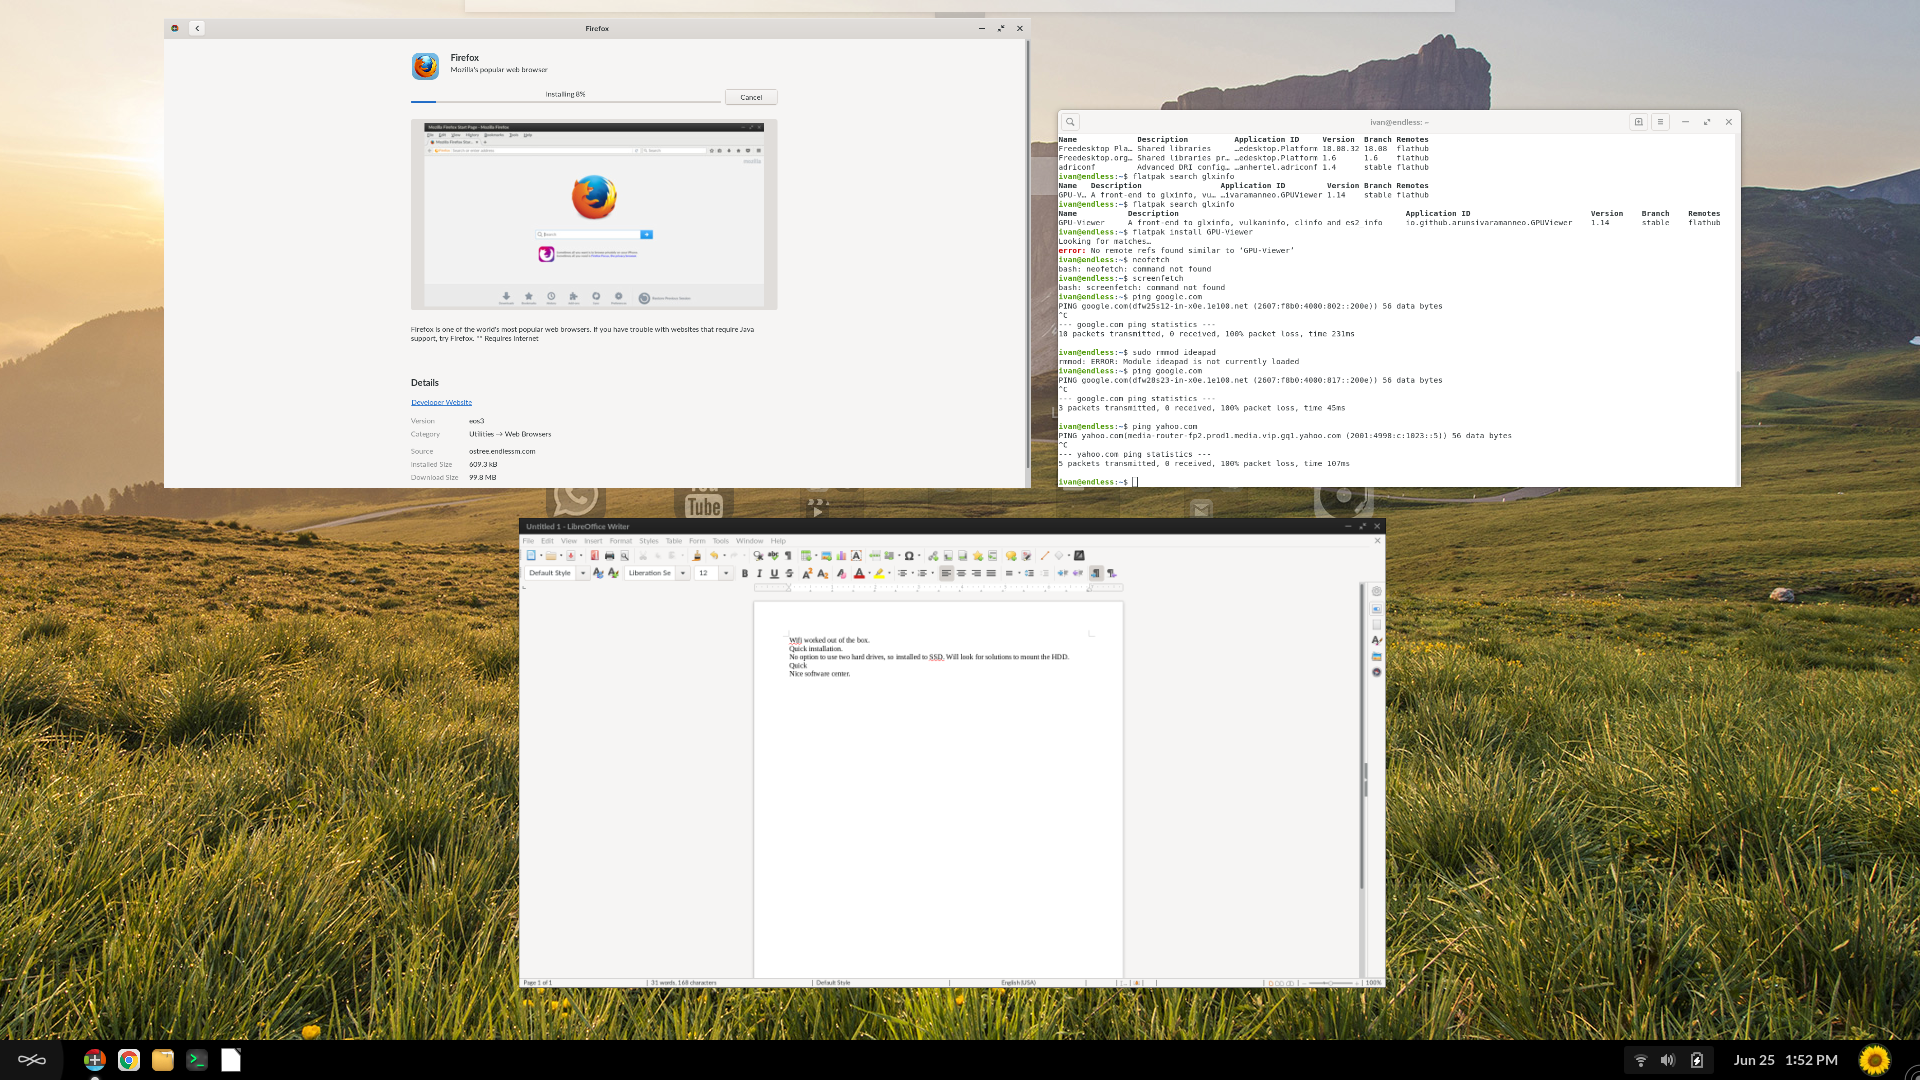
Task: Click the terminal search magnifier icon
Action: click(x=1070, y=122)
